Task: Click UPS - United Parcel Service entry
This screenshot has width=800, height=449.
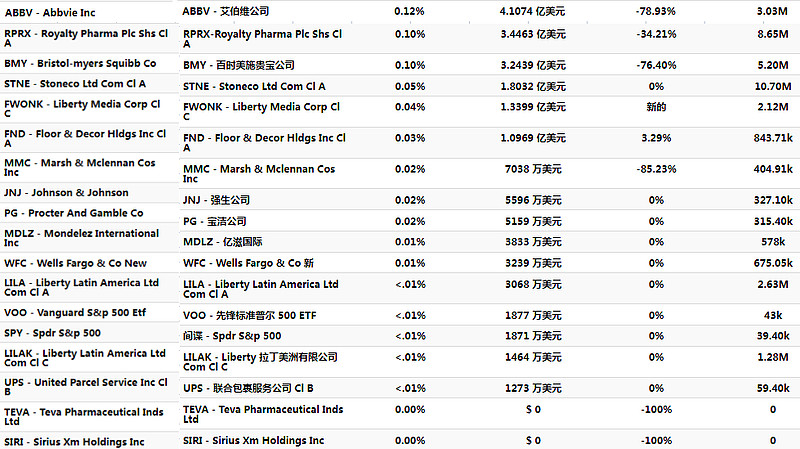Action: pos(86,387)
